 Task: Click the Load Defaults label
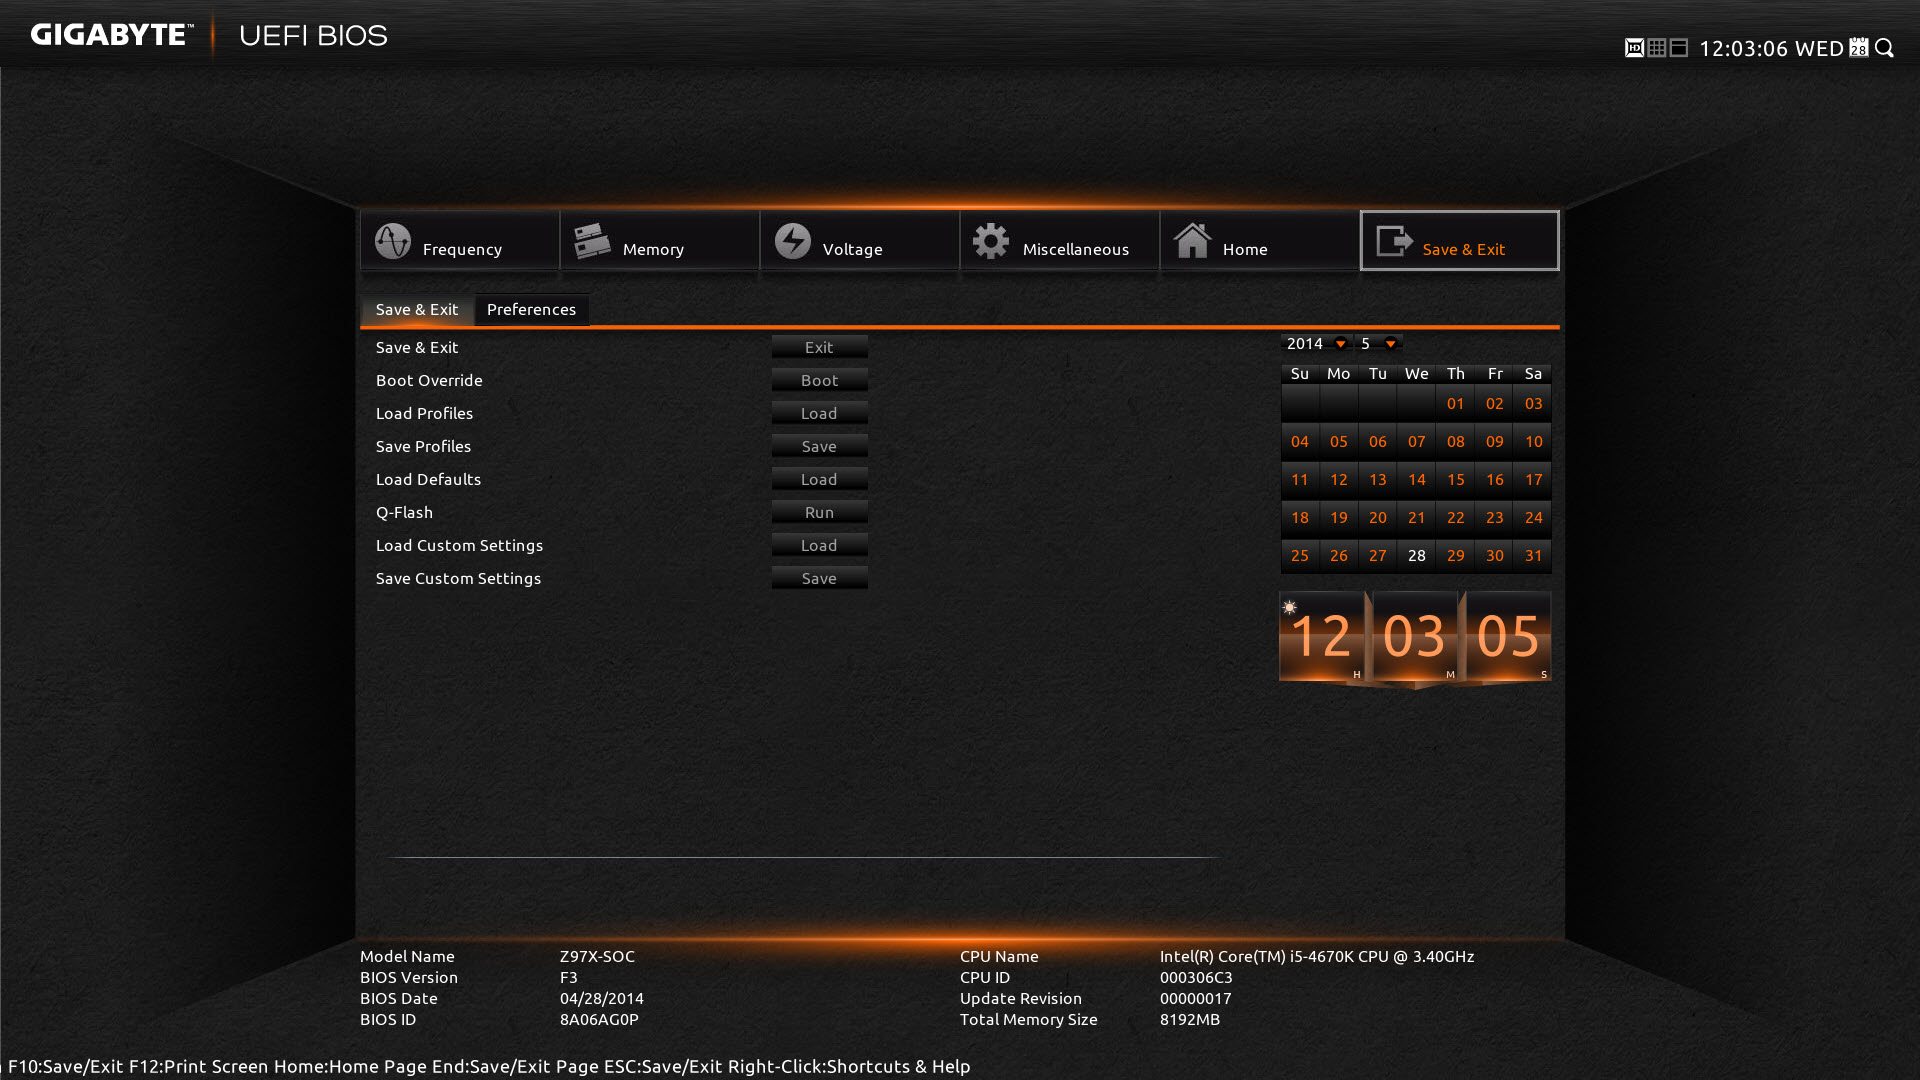tap(428, 479)
